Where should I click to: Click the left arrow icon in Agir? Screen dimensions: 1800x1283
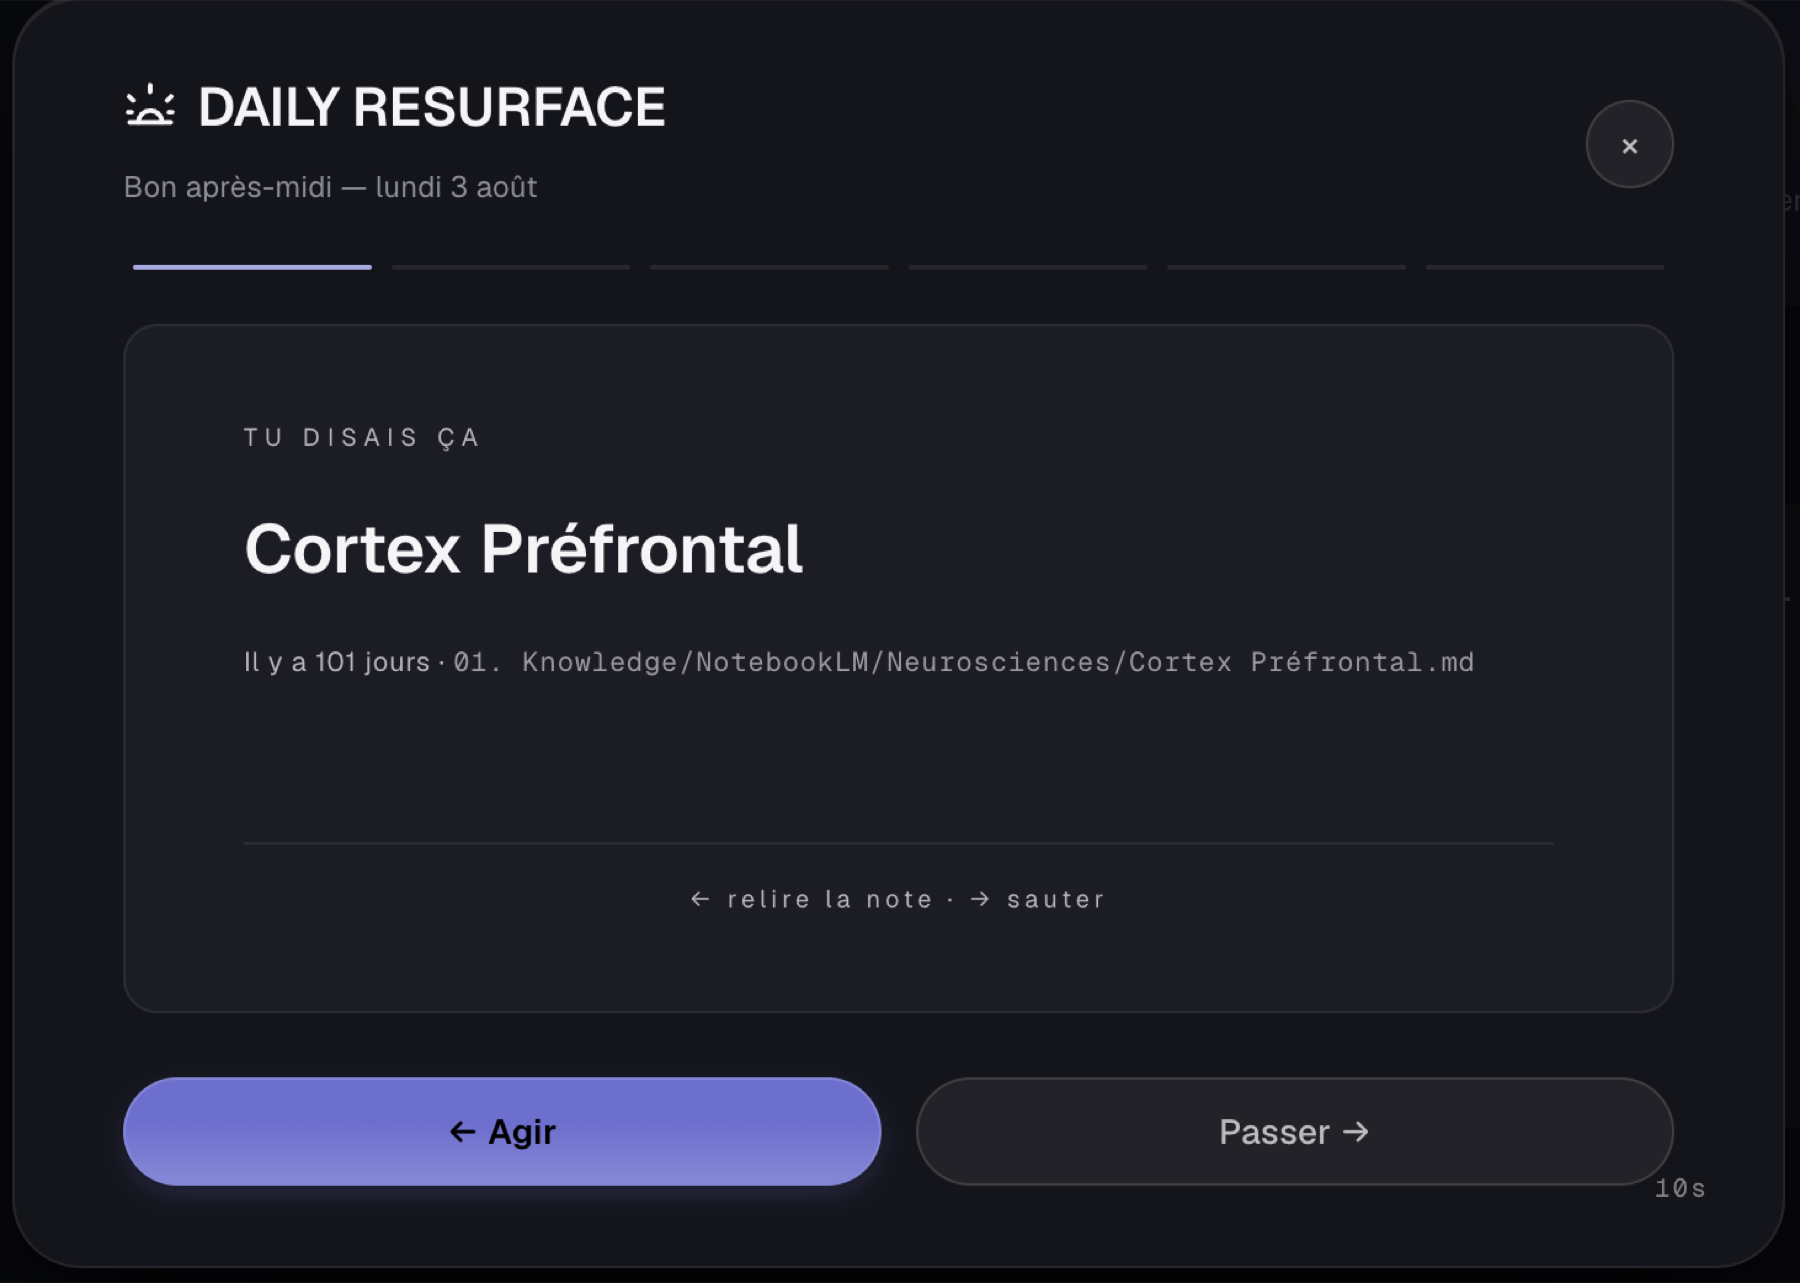pyautogui.click(x=462, y=1132)
